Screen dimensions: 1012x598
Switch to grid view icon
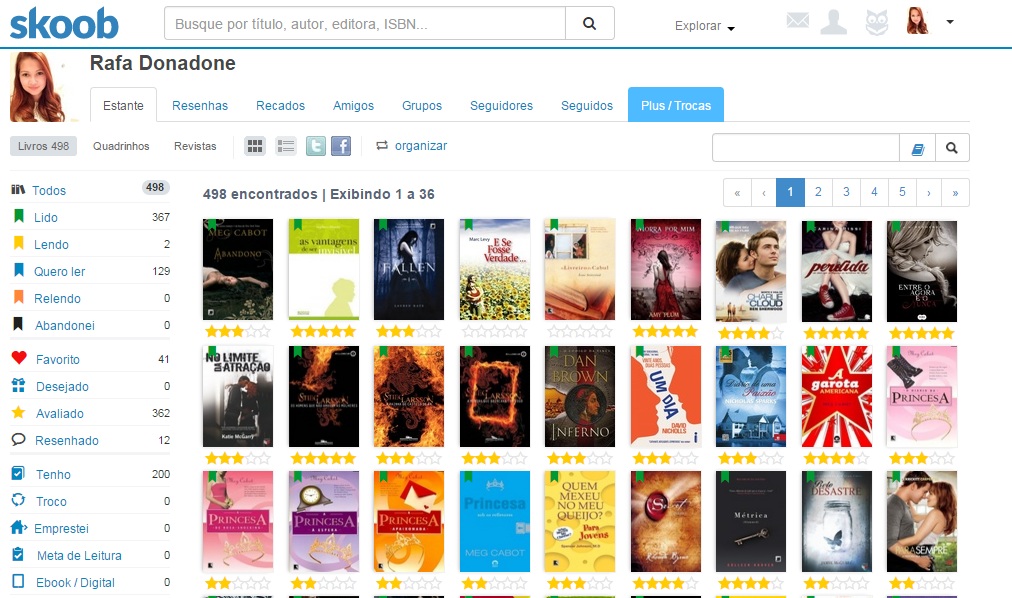click(255, 146)
